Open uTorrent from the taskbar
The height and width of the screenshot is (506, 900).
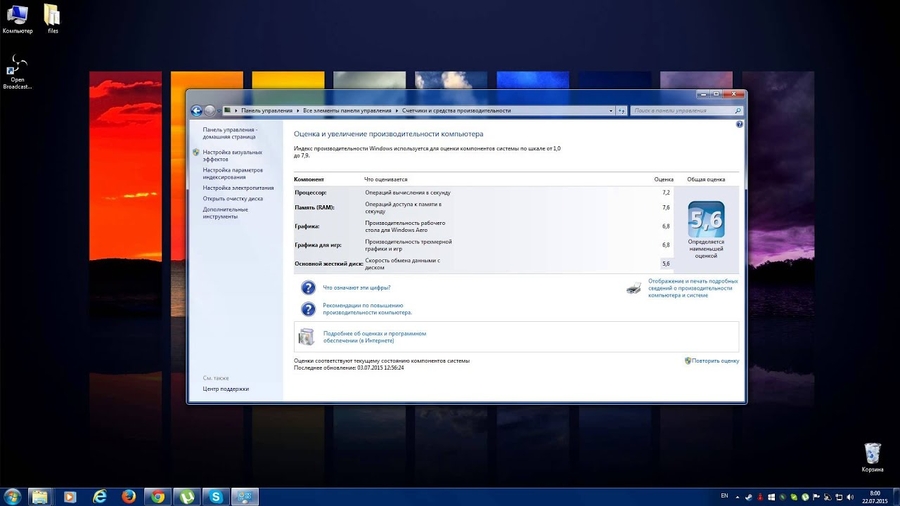186,496
